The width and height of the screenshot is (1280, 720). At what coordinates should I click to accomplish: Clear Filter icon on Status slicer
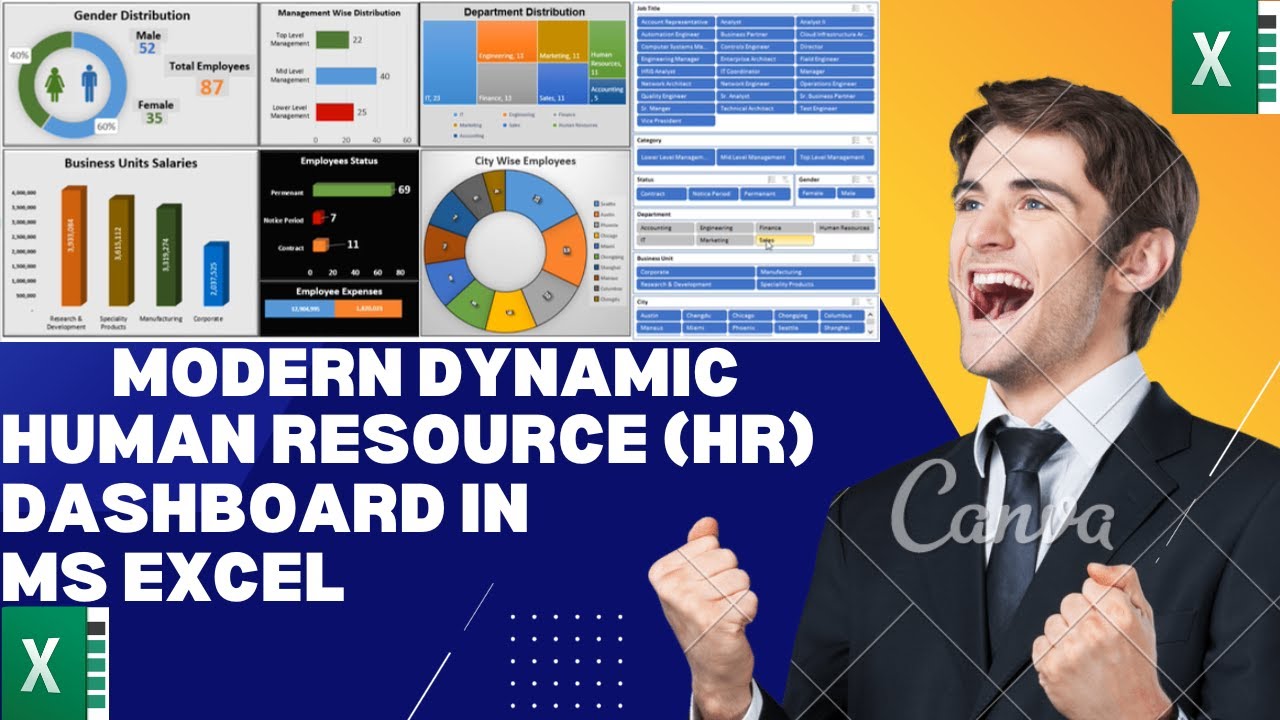pyautogui.click(x=785, y=179)
